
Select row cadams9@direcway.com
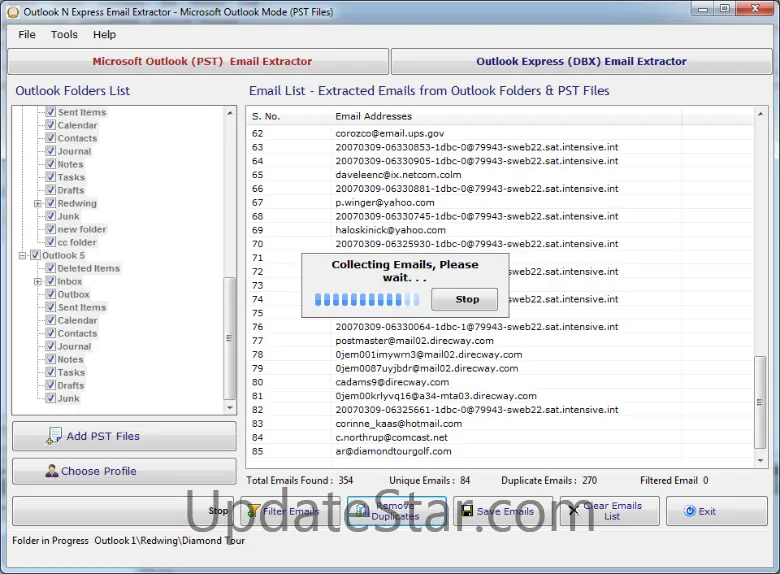(500, 382)
